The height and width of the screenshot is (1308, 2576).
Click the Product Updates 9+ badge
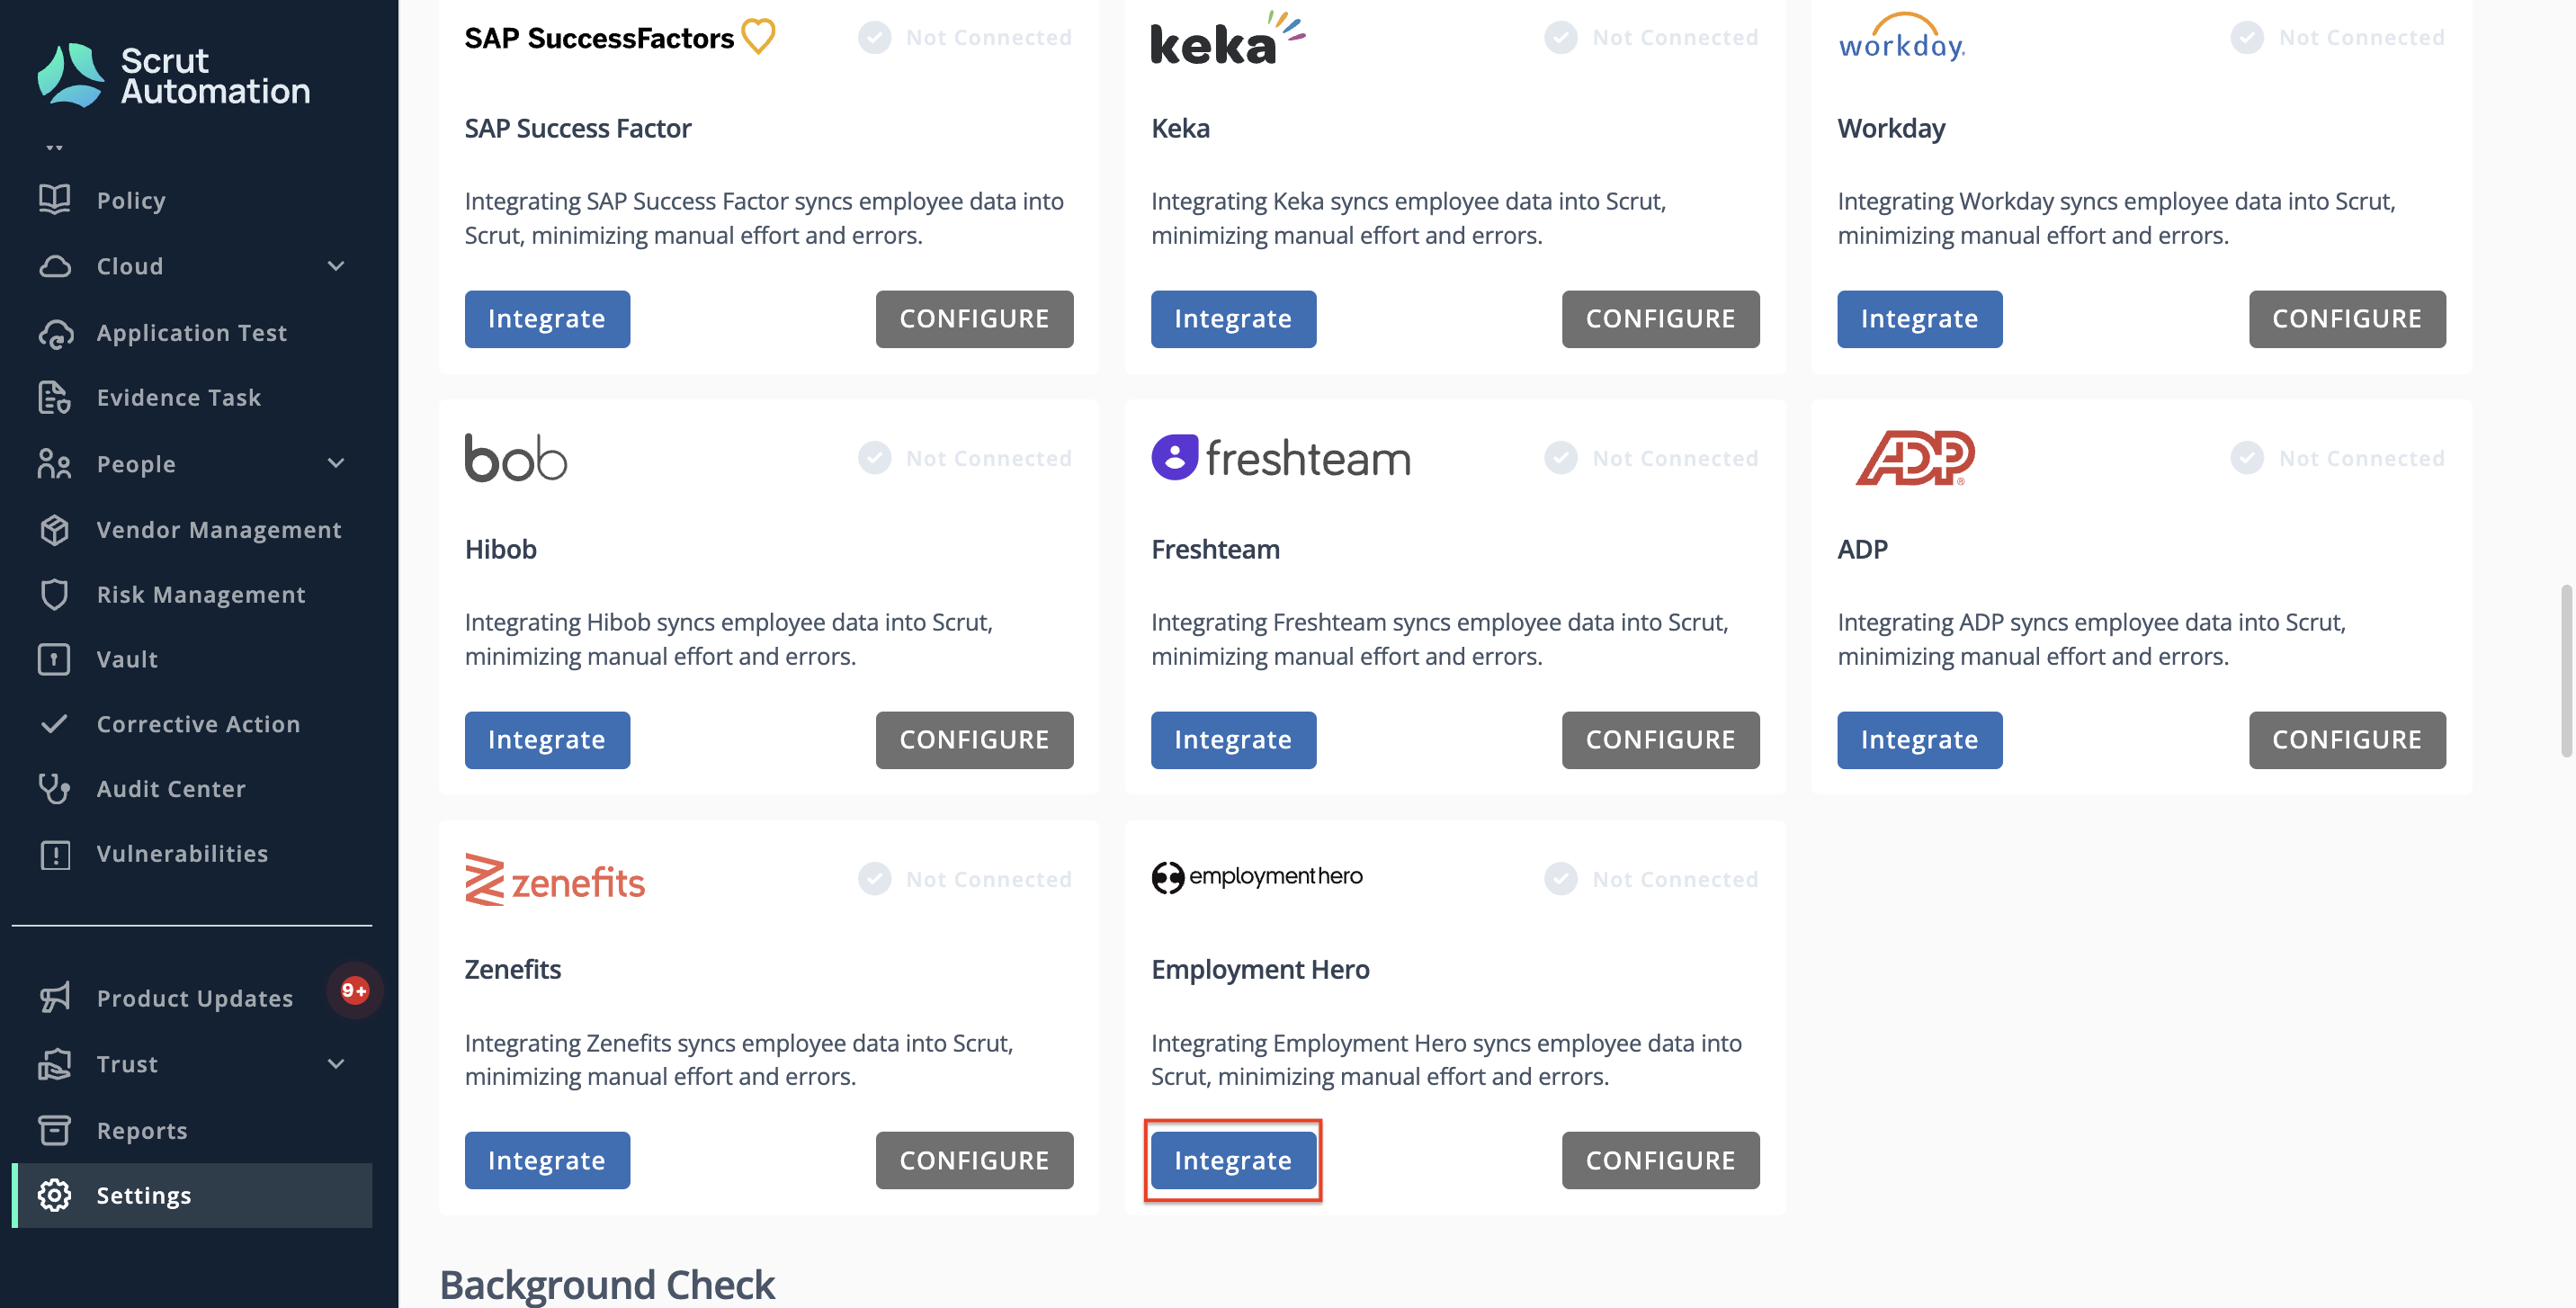coord(355,990)
